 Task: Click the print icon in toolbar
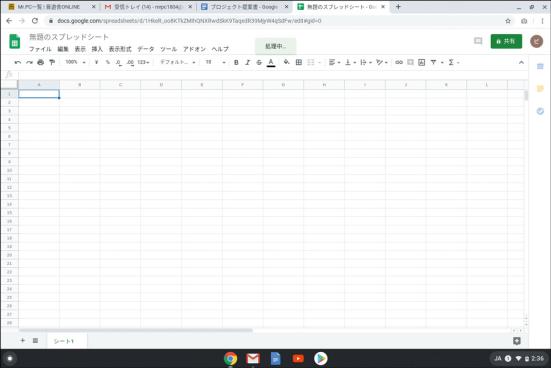click(x=40, y=63)
